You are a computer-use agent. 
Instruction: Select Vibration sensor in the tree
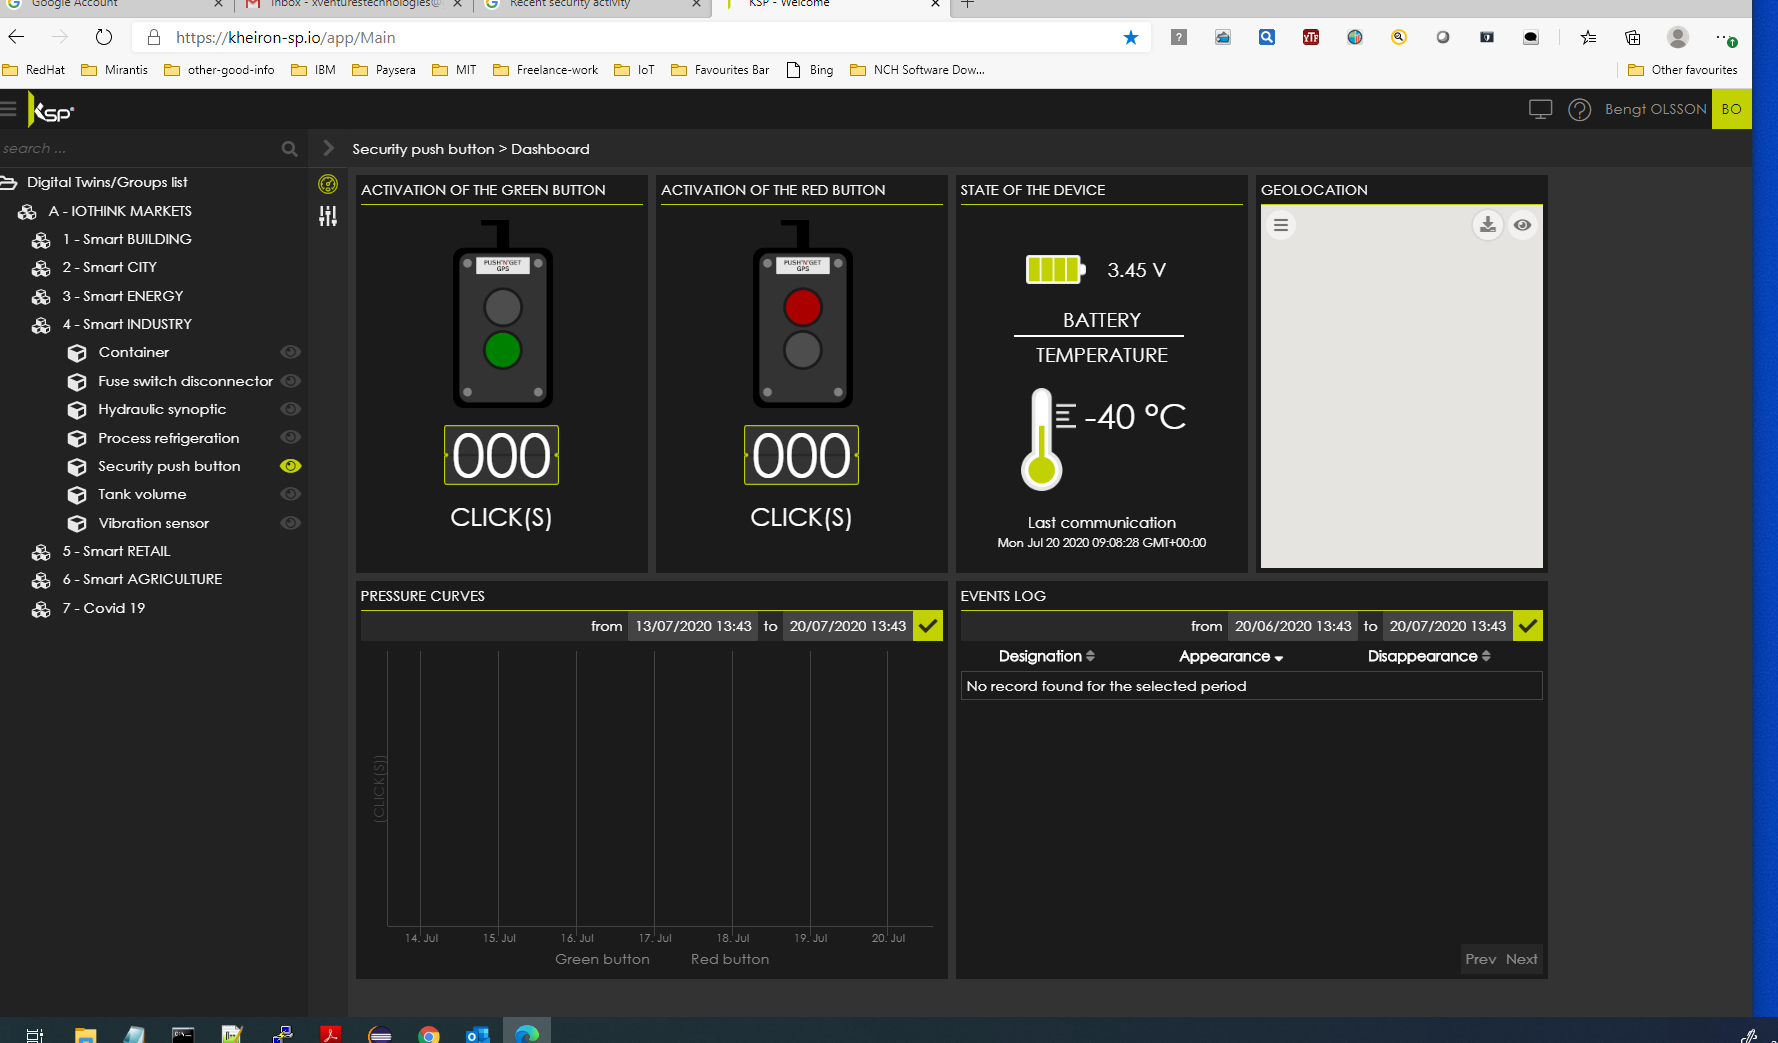153,523
